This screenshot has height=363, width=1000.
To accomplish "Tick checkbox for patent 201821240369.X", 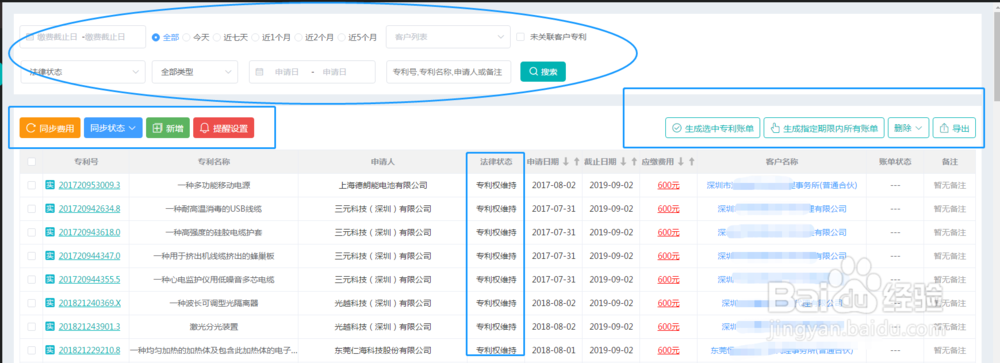I will pyautogui.click(x=31, y=303).
